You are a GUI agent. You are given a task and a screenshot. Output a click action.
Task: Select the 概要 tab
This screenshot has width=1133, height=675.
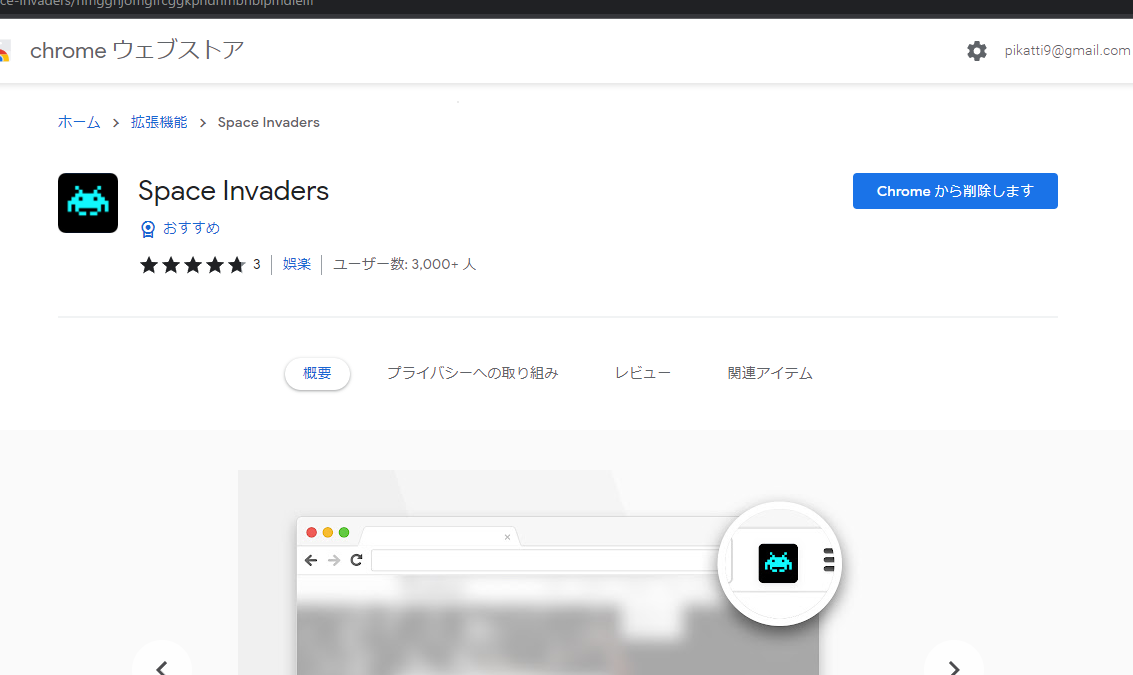(317, 373)
